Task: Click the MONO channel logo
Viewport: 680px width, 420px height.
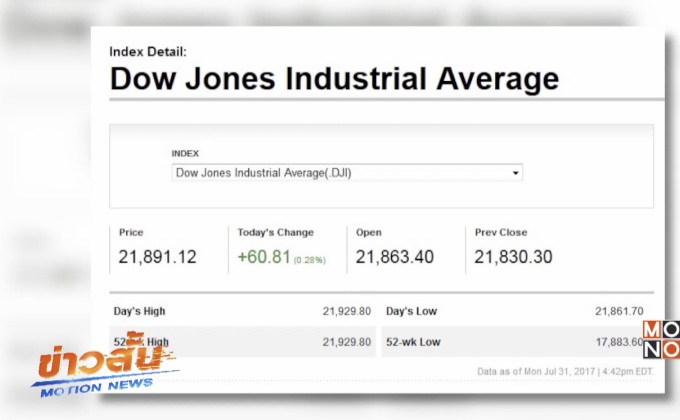Action: click(661, 340)
